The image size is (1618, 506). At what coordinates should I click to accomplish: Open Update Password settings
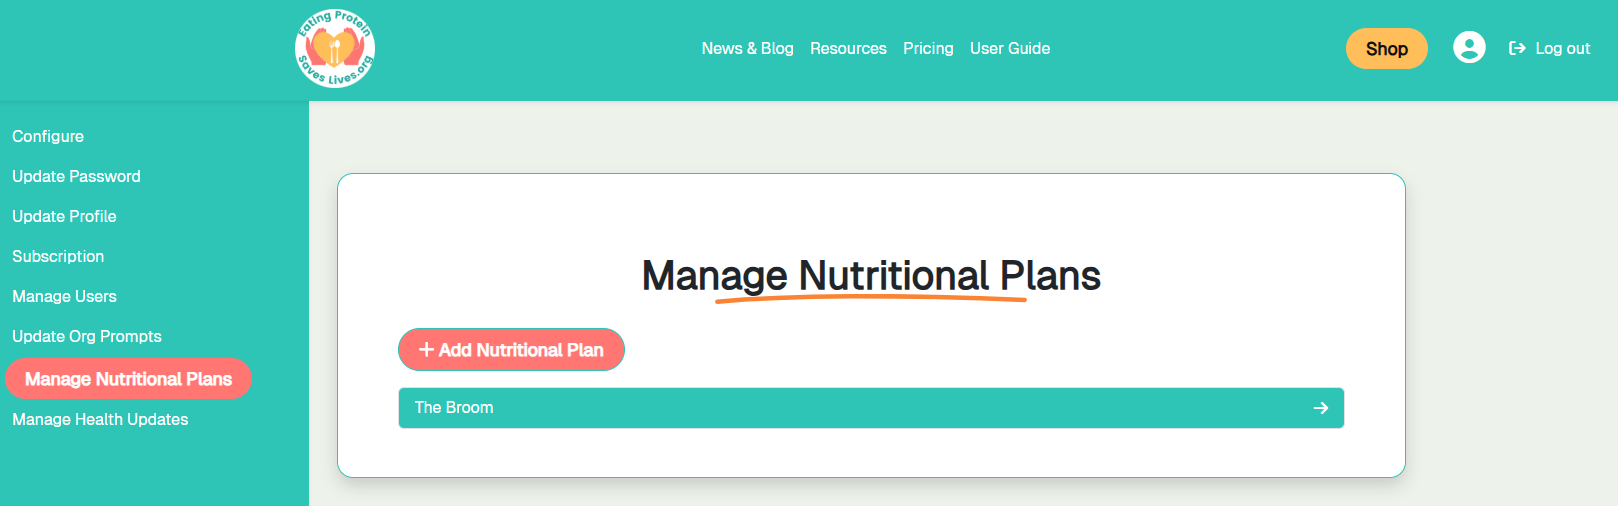click(76, 176)
